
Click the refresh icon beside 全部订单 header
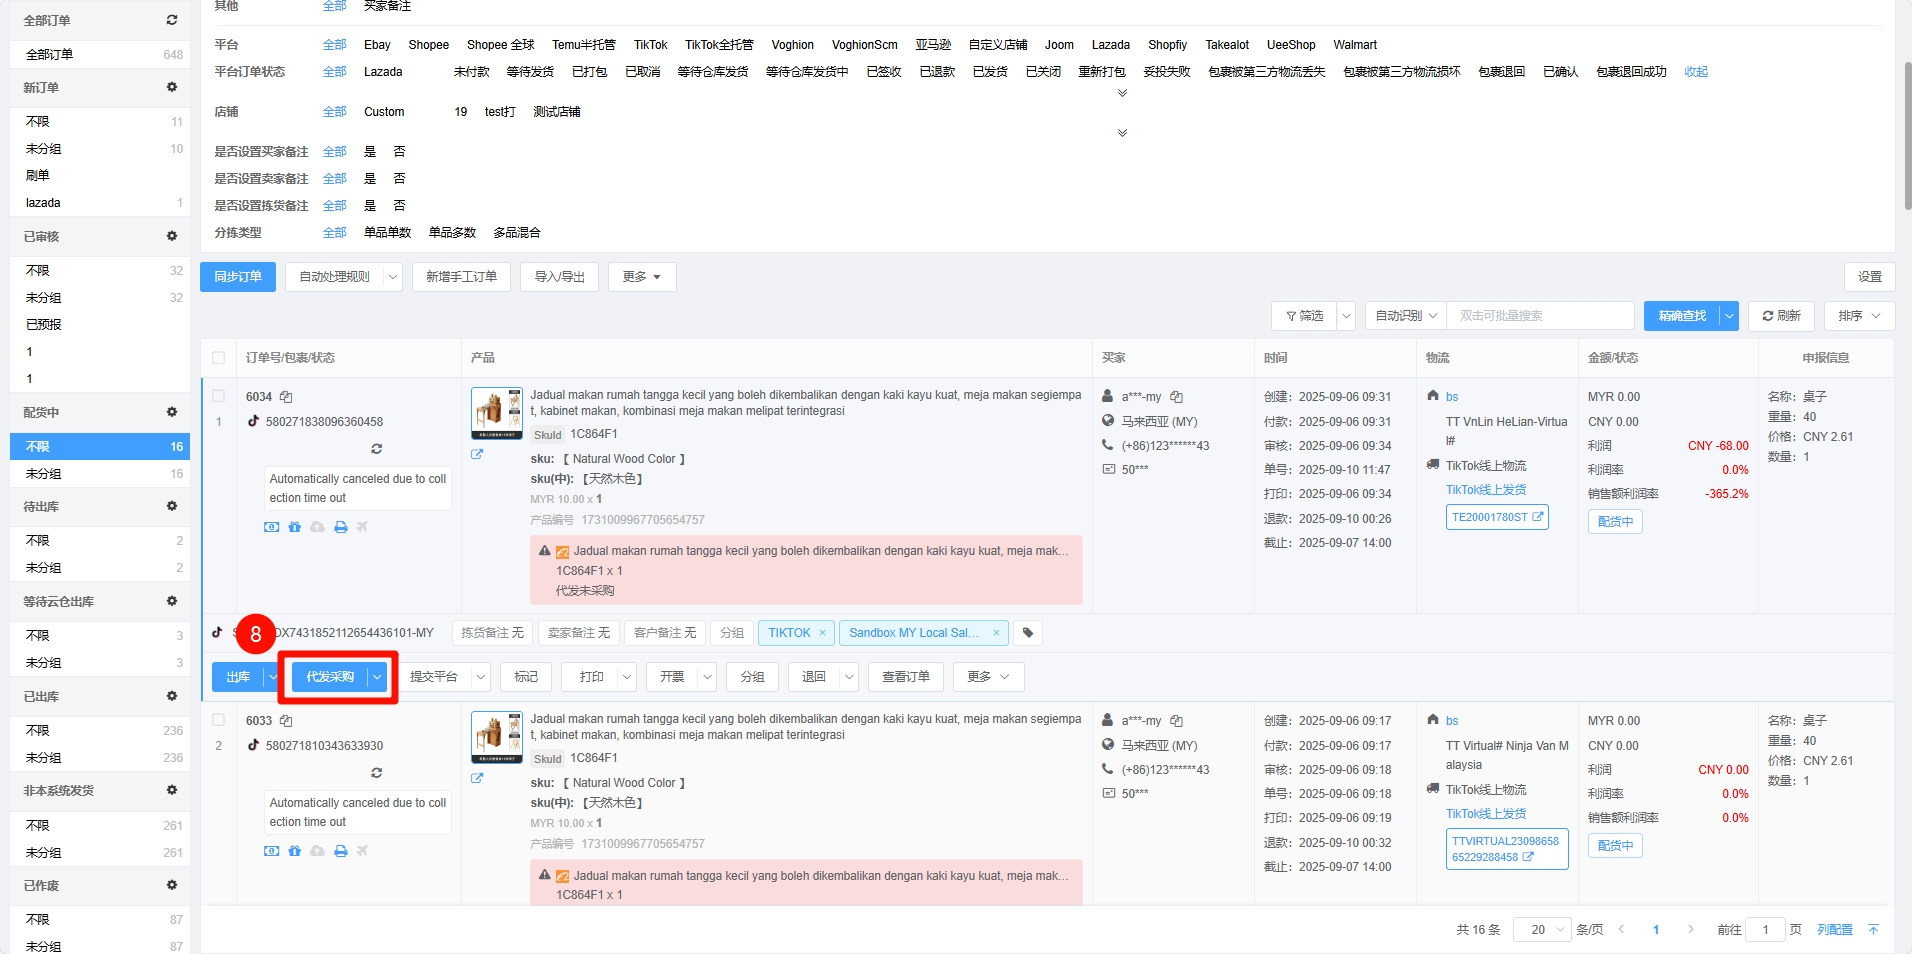[x=172, y=20]
